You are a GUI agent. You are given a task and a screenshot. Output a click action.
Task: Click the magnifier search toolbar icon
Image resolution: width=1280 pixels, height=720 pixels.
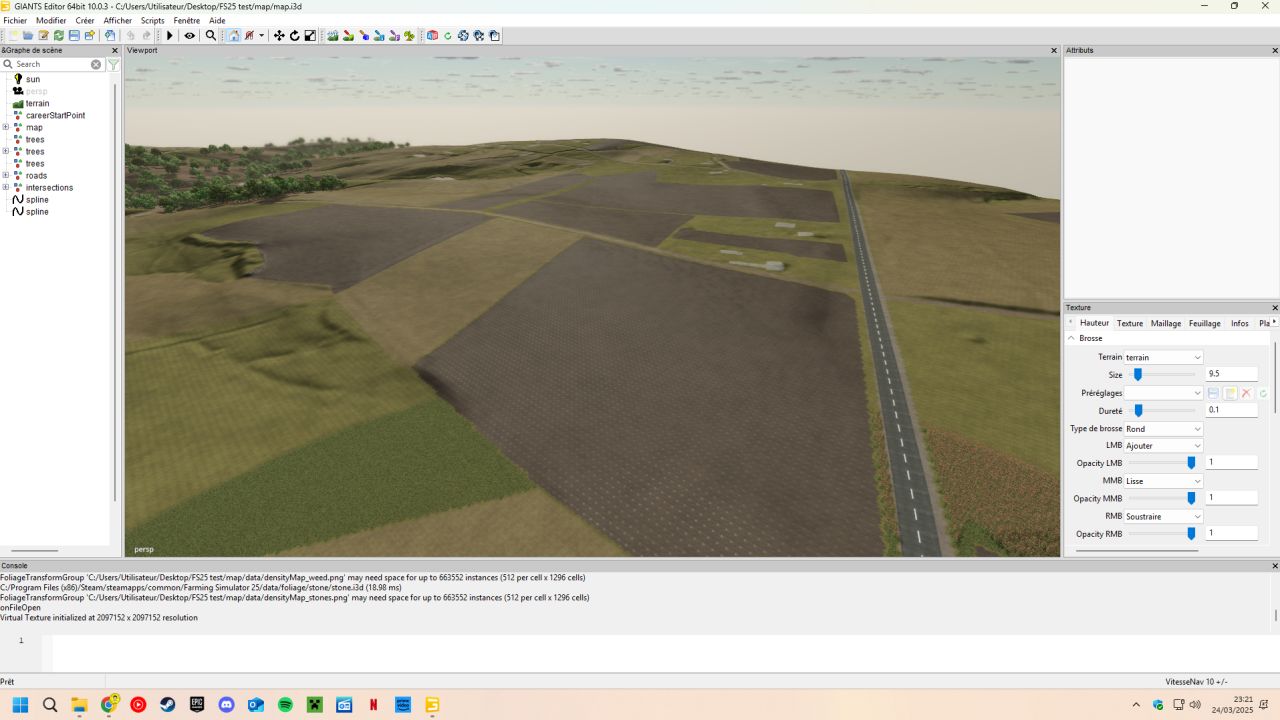pos(211,35)
